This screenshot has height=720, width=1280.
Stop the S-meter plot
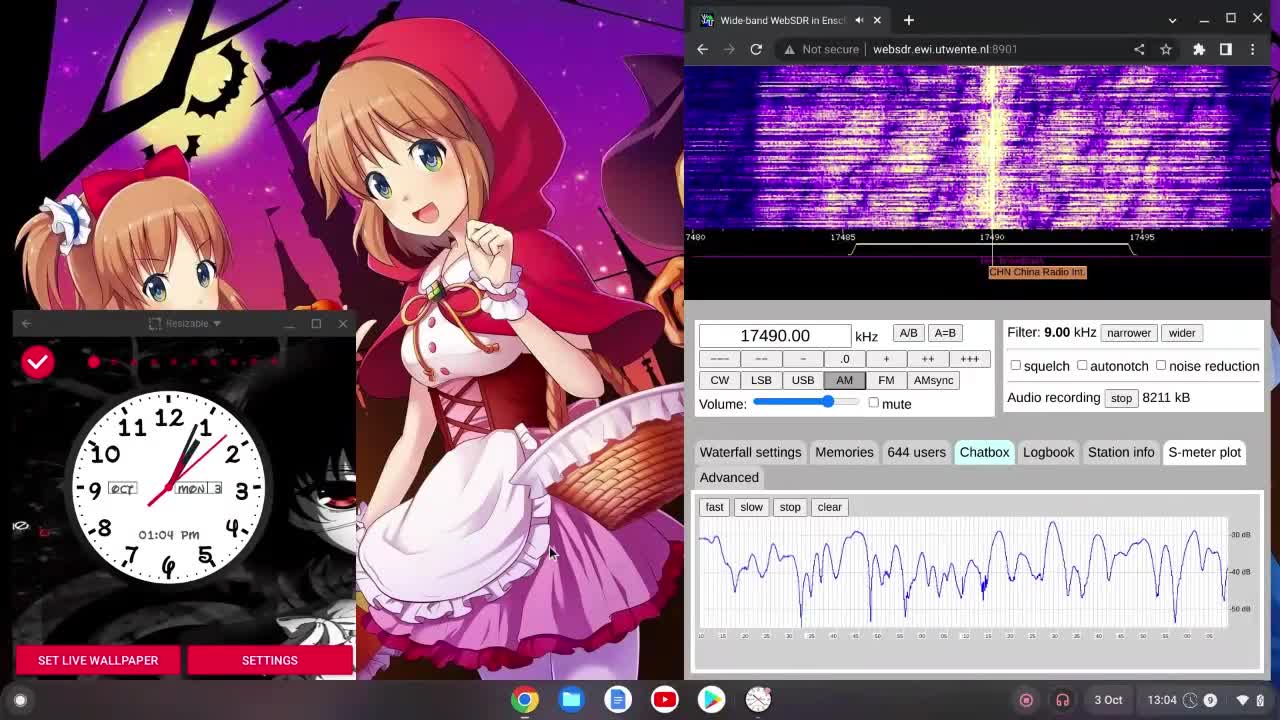pos(790,507)
